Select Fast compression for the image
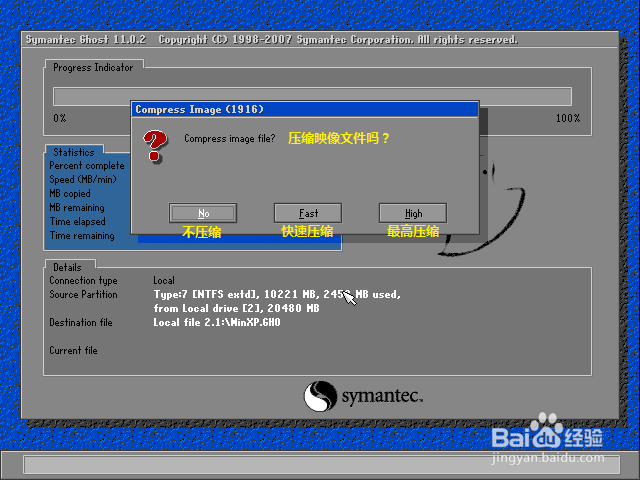This screenshot has width=640, height=480. click(x=308, y=213)
